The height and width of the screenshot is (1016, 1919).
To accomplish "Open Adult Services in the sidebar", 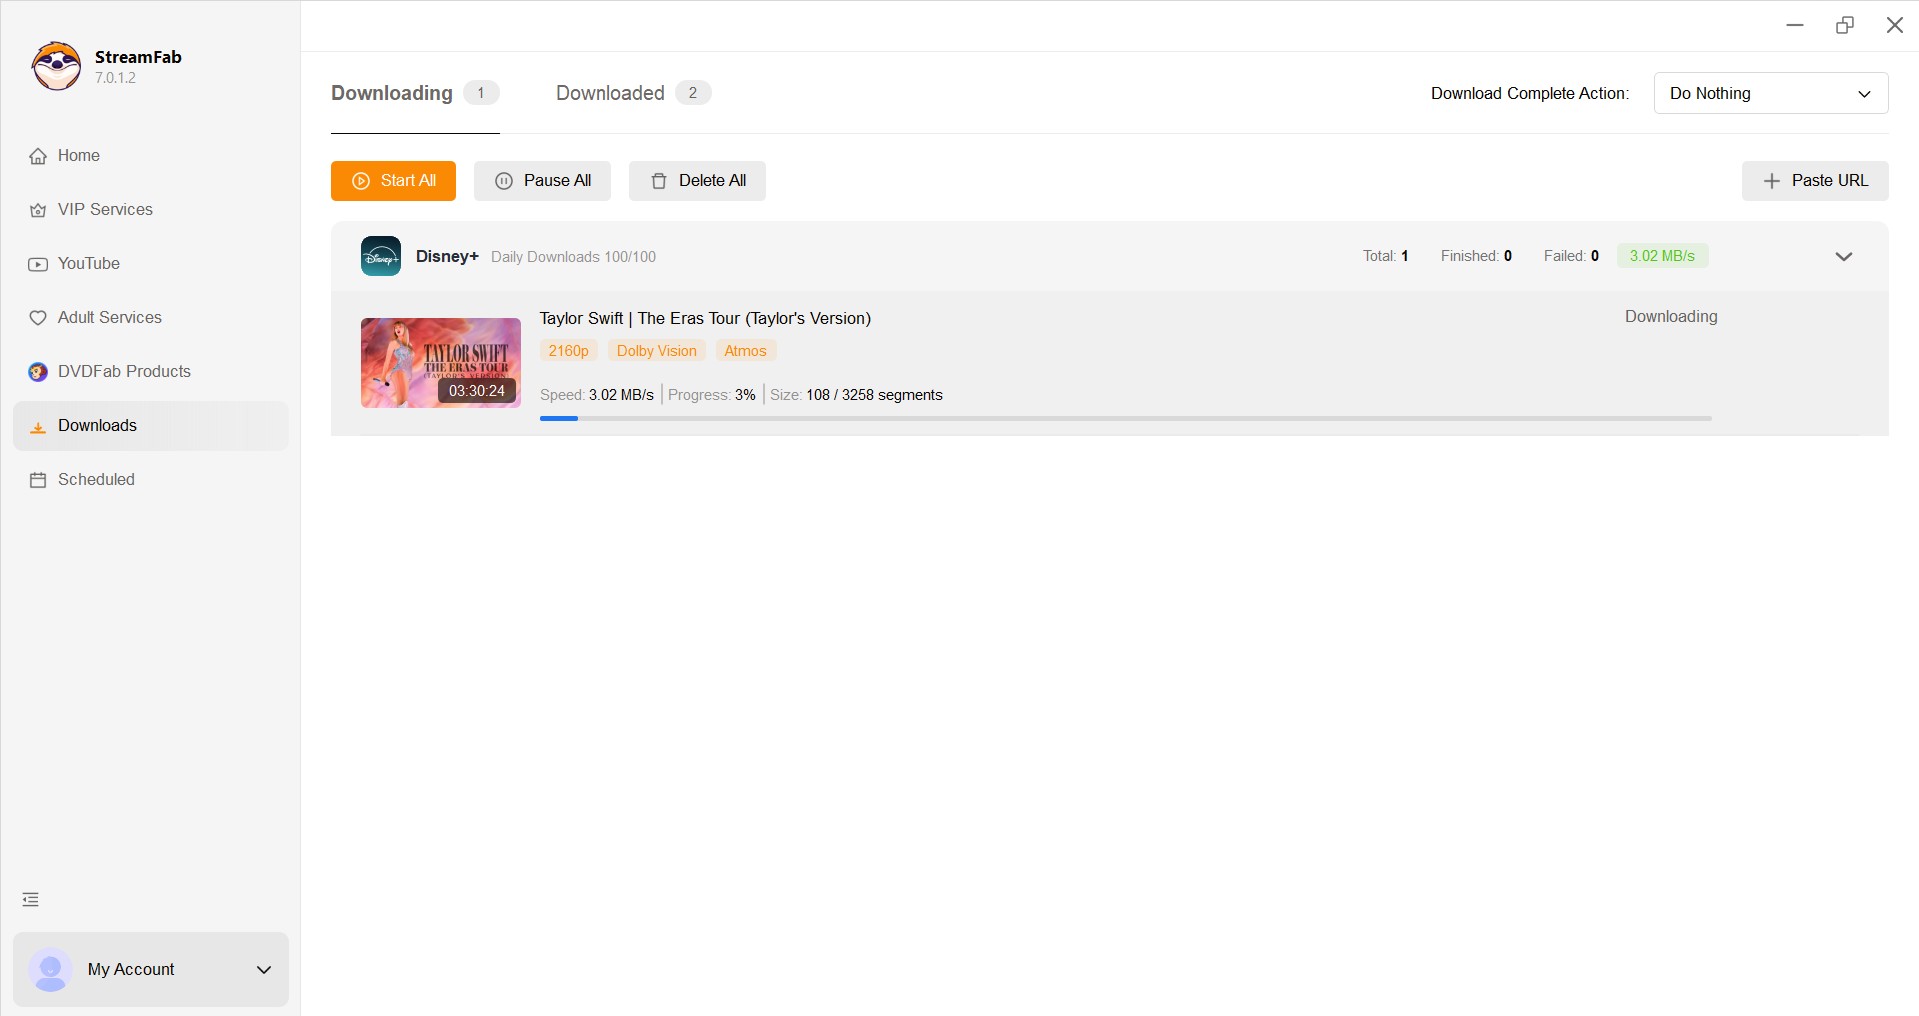I will pyautogui.click(x=109, y=318).
